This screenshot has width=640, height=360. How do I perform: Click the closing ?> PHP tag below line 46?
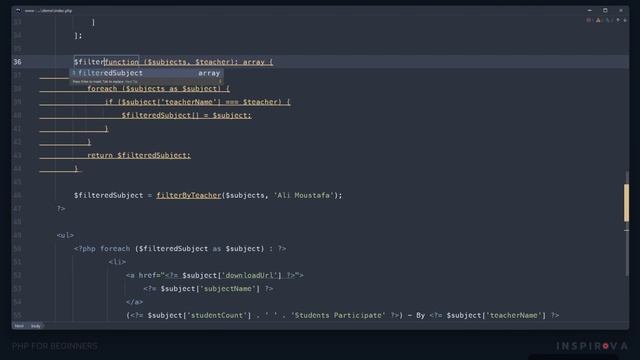pos(61,209)
